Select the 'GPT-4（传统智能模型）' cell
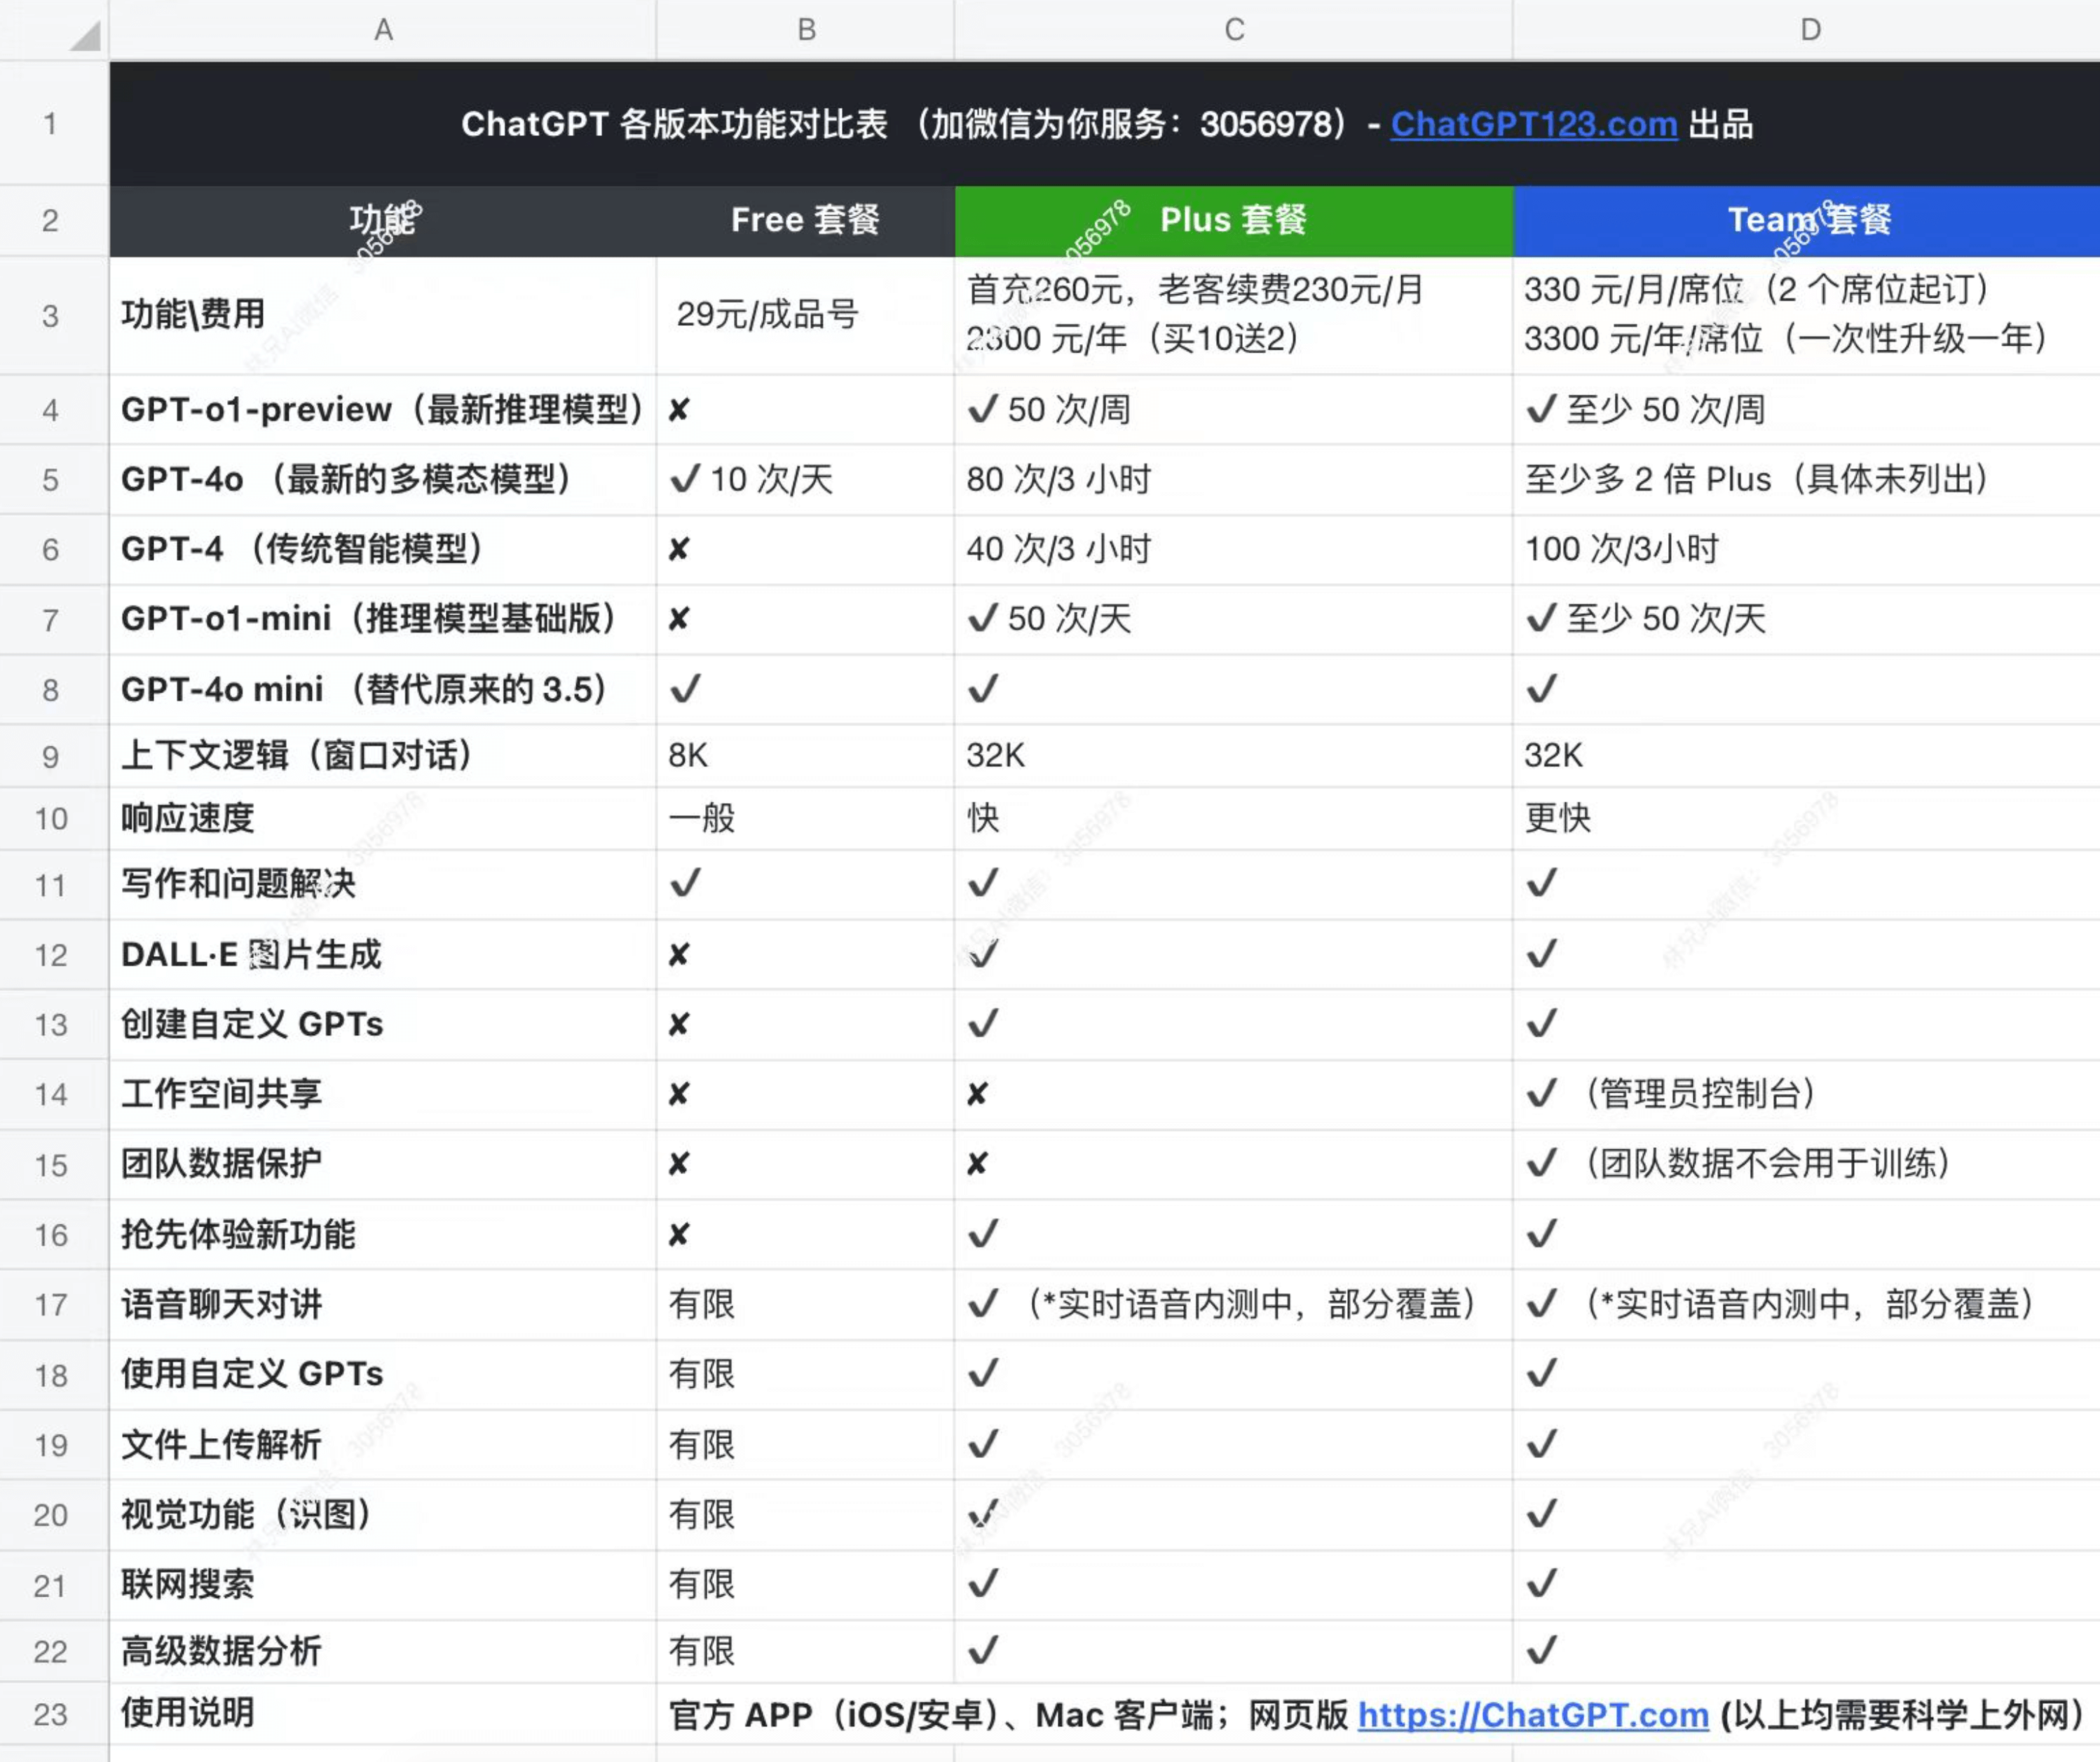Screen dimensions: 2100x1762 [383, 550]
